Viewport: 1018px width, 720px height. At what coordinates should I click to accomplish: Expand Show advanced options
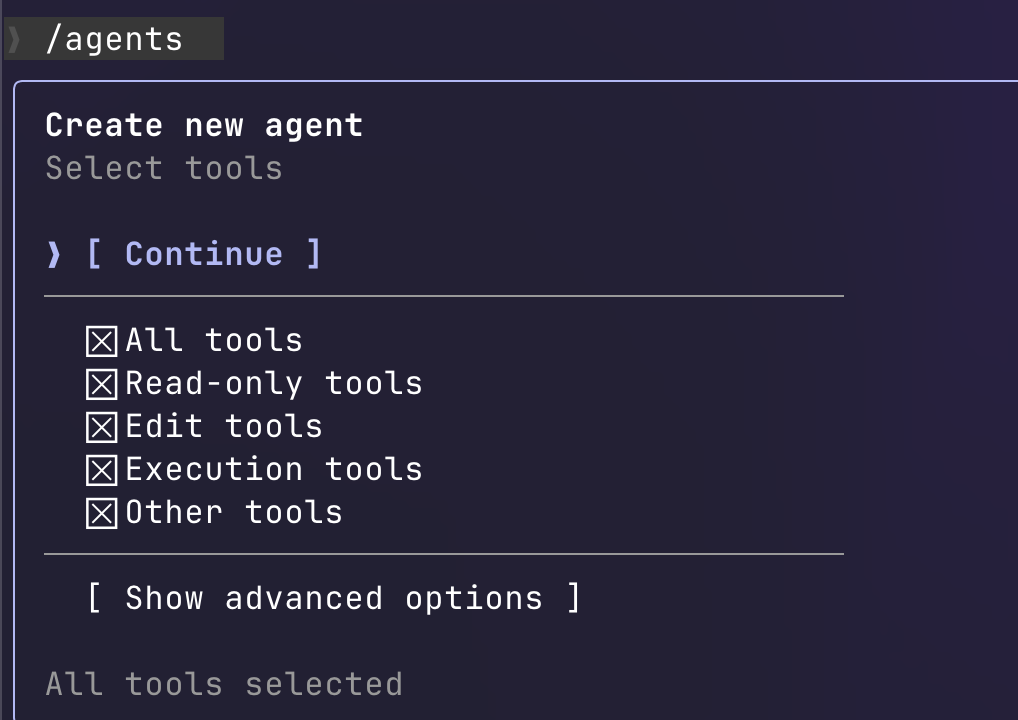click(x=333, y=599)
